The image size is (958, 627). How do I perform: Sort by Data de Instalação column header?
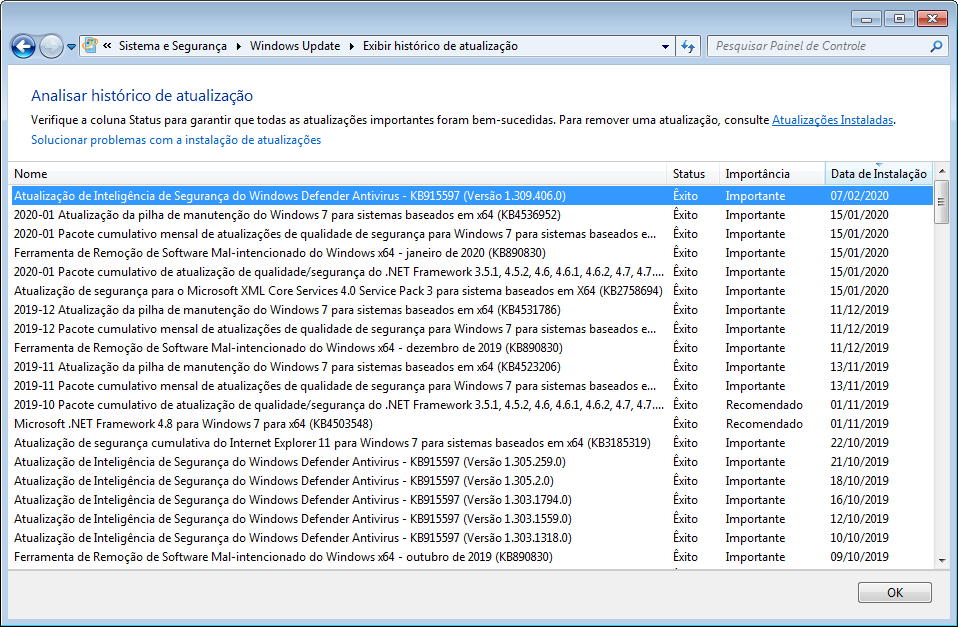click(879, 174)
